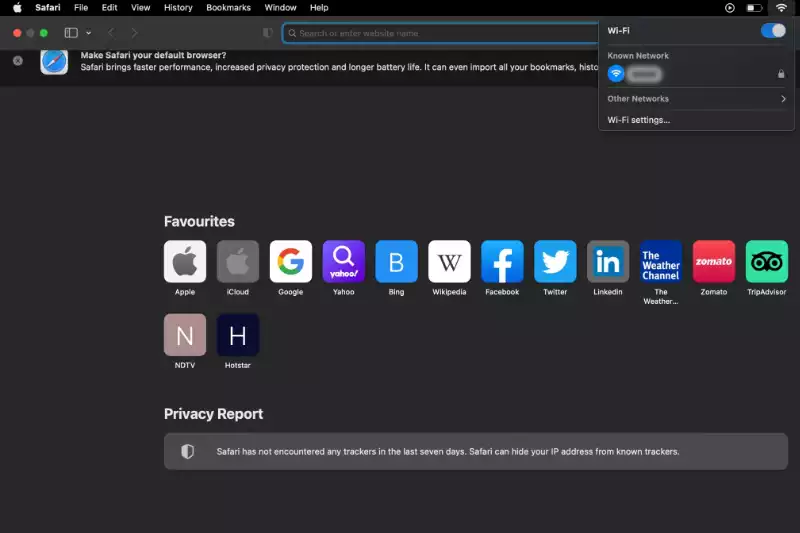The height and width of the screenshot is (533, 800).
Task: Open the File menu
Action: 81,8
